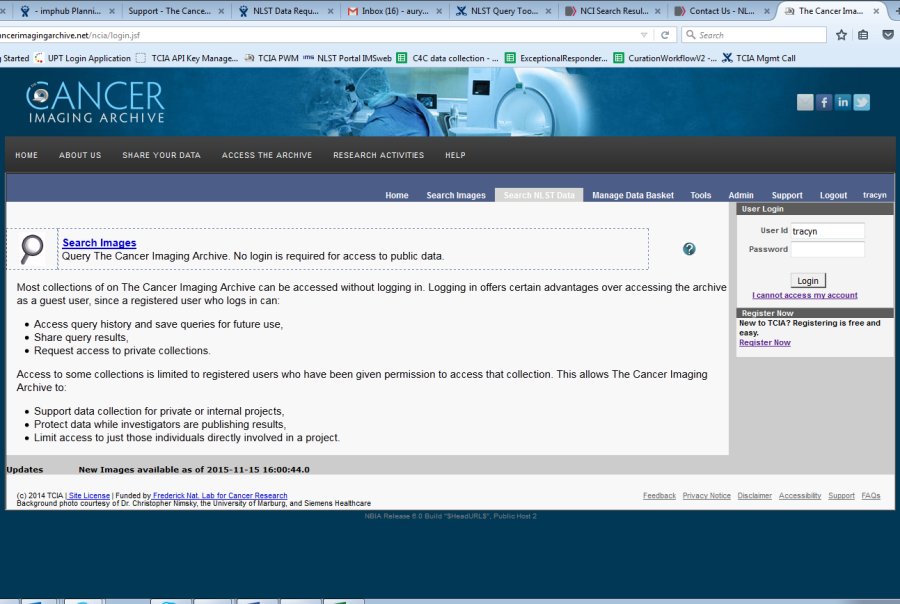Open ABOUT US in the main navigation
The width and height of the screenshot is (900, 604).
(x=80, y=155)
